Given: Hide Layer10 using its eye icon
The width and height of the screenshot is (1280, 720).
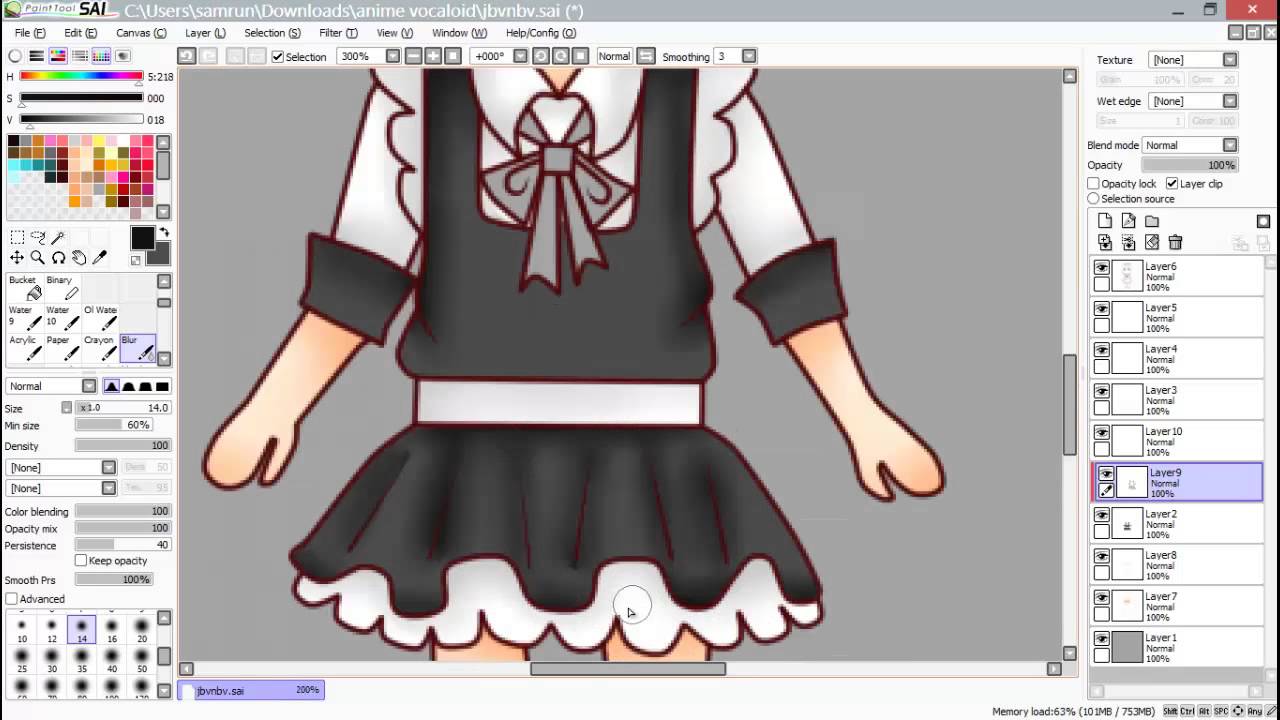Looking at the screenshot, I should click(1102, 433).
